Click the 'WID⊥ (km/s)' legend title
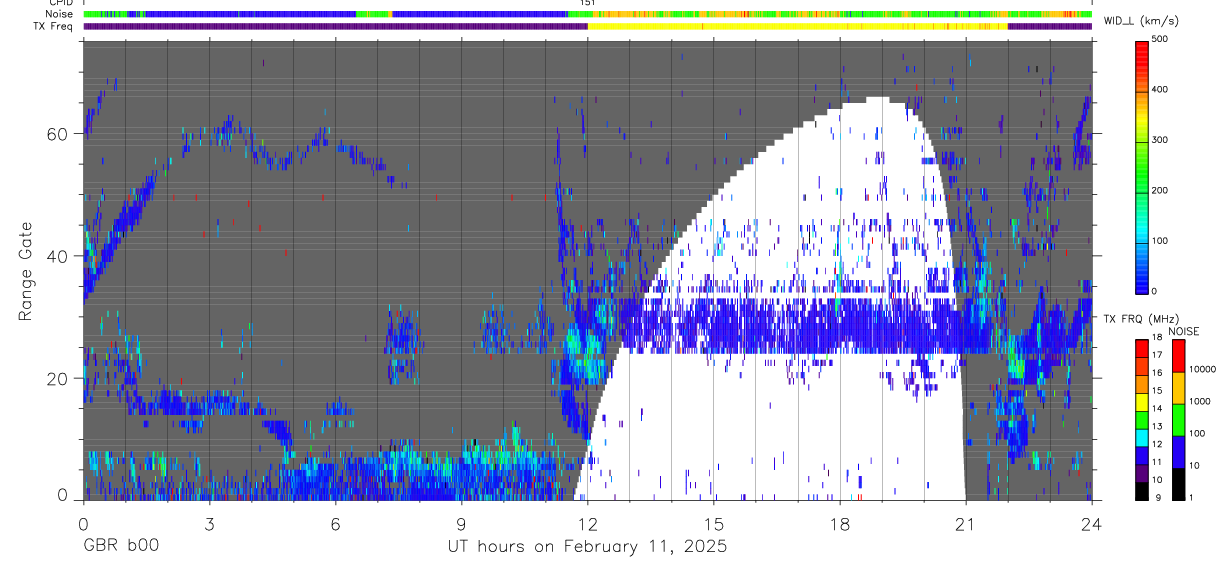The image size is (1228, 567). coord(1141,20)
